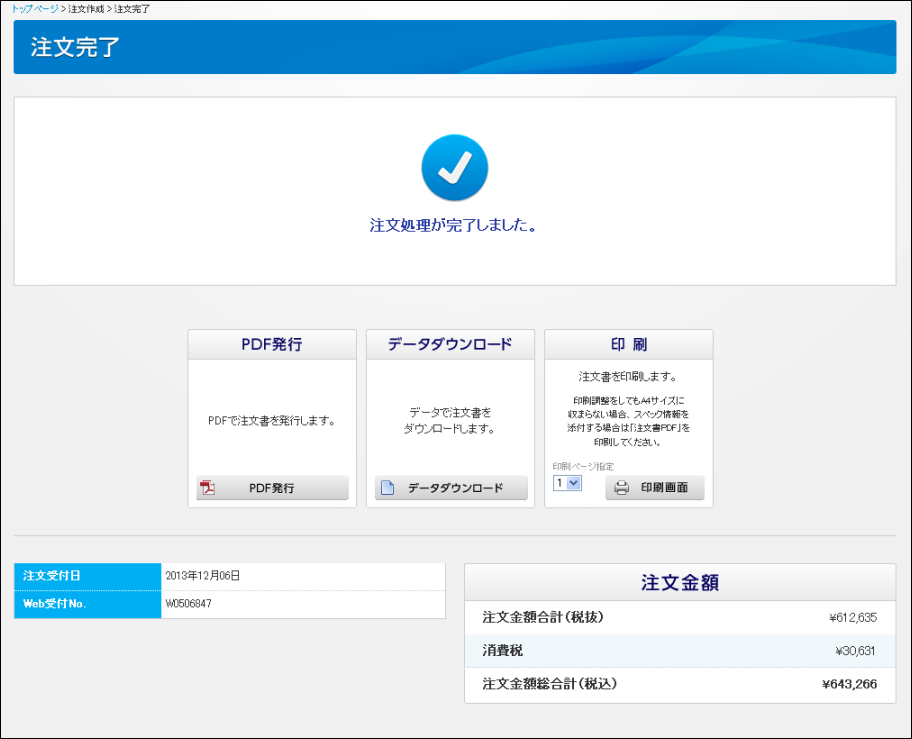Click the データダウンロード panel header
This screenshot has width=912, height=739.
coord(450,345)
